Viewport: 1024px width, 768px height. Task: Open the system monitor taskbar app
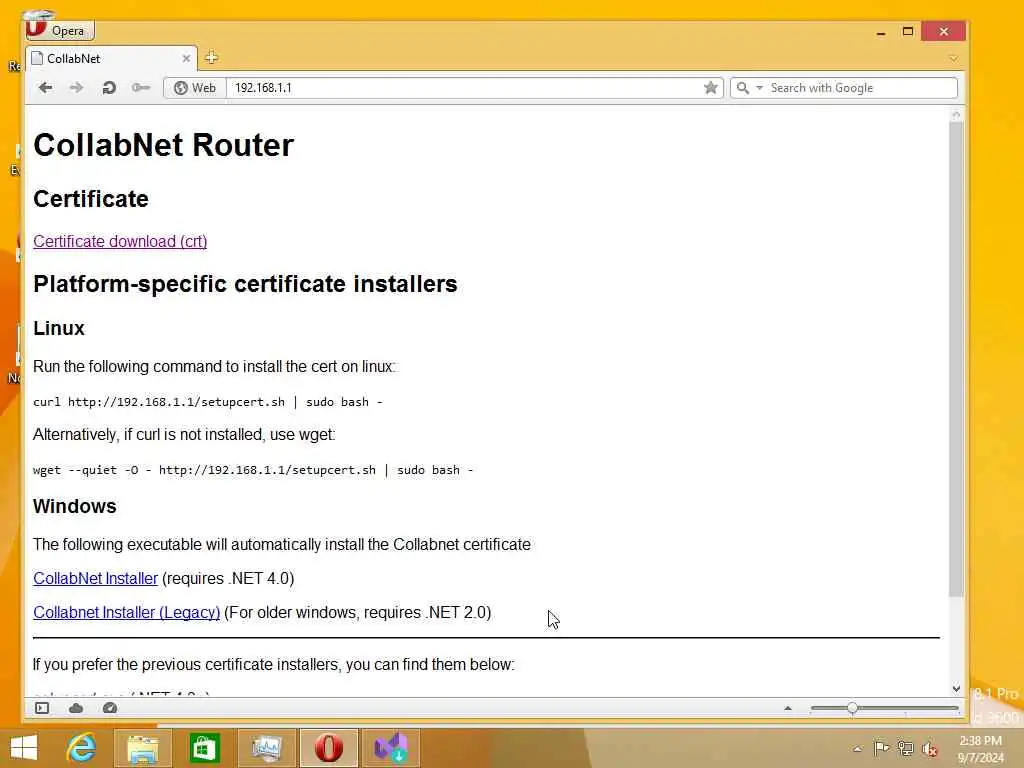coord(266,748)
